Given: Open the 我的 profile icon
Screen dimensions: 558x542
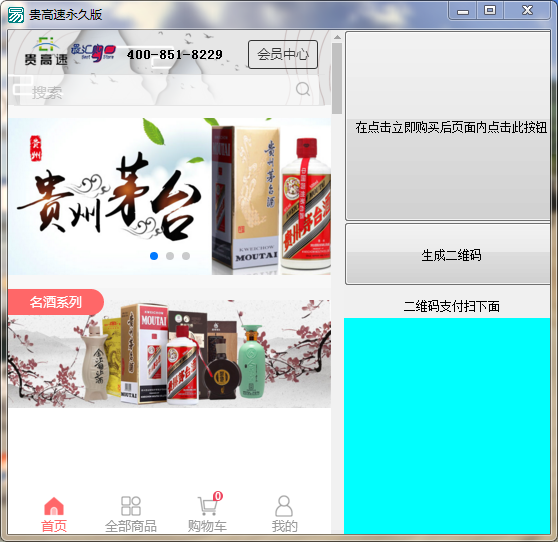Looking at the screenshot, I should (x=284, y=506).
